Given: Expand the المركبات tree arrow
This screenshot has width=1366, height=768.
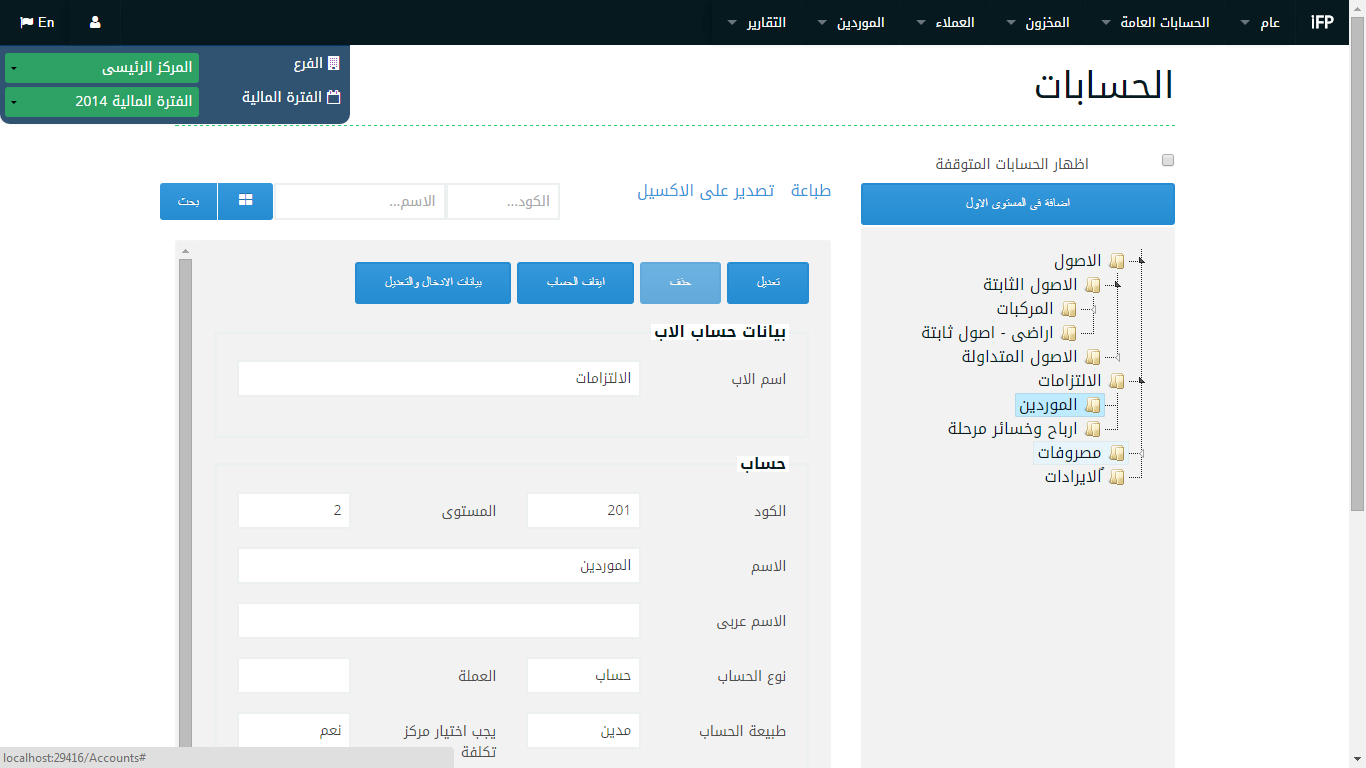Looking at the screenshot, I should [x=1093, y=310].
